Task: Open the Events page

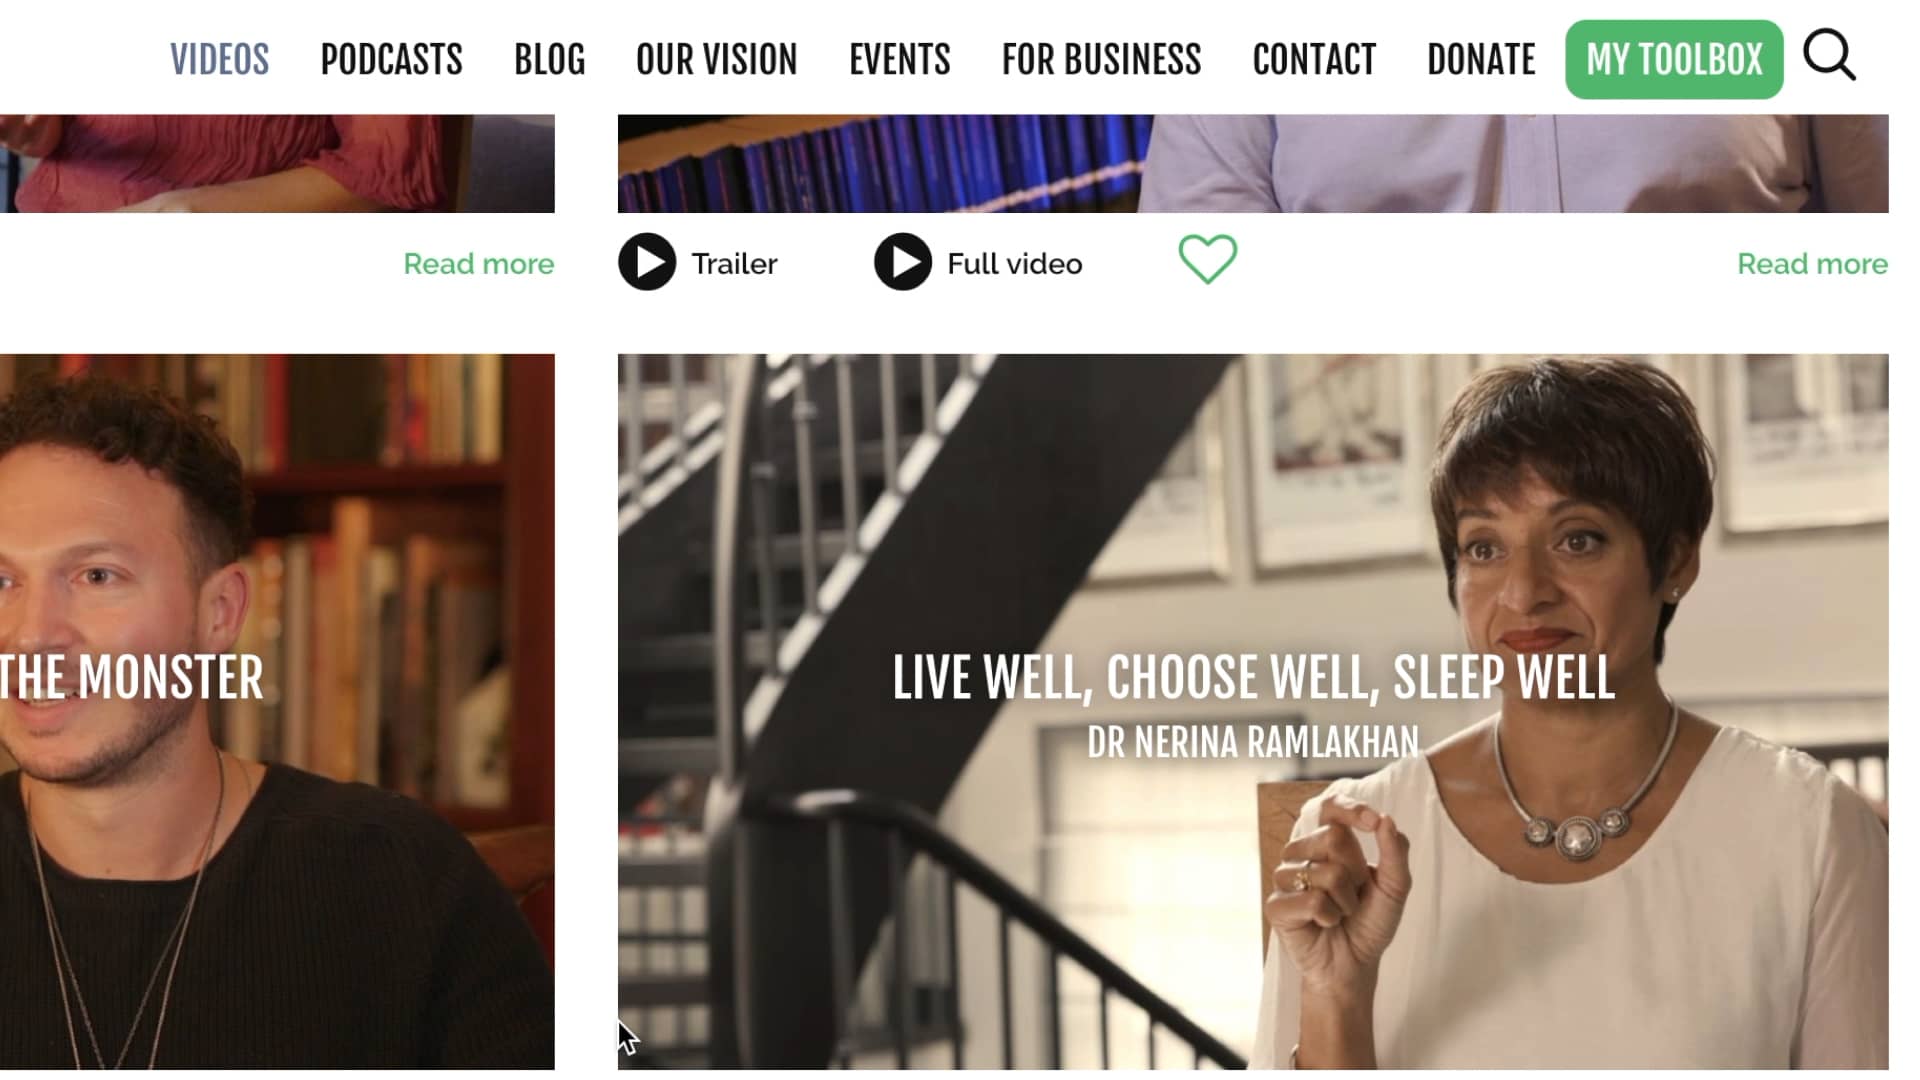Action: coord(899,59)
